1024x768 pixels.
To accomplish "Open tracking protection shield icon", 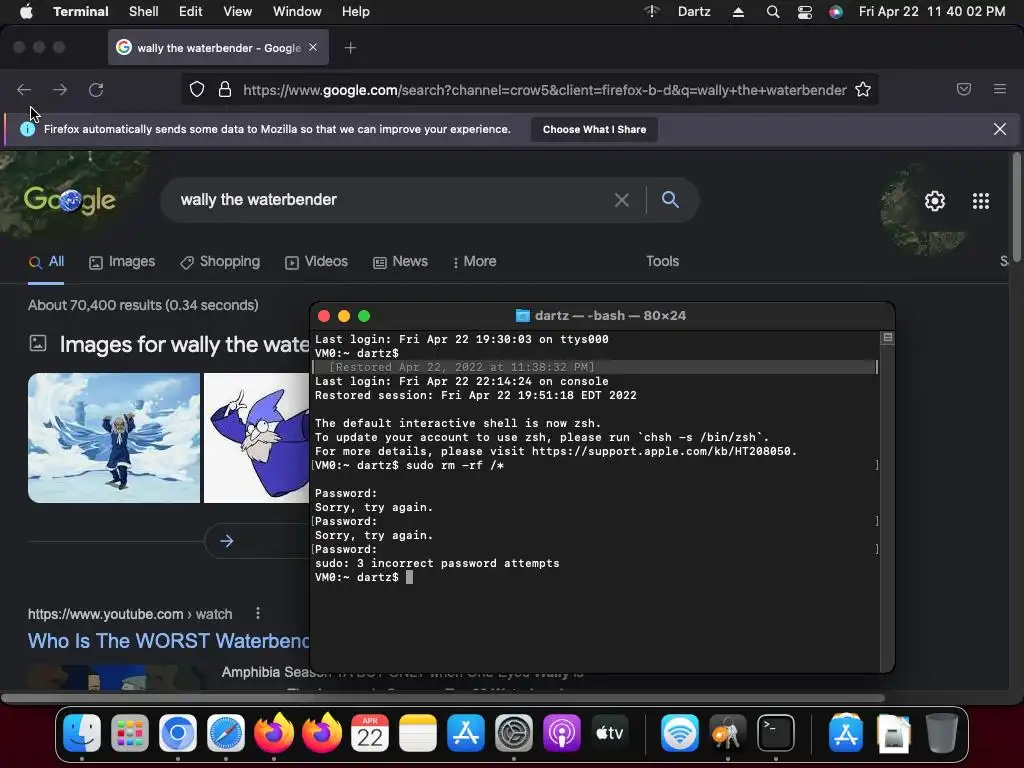I will pyautogui.click(x=197, y=89).
